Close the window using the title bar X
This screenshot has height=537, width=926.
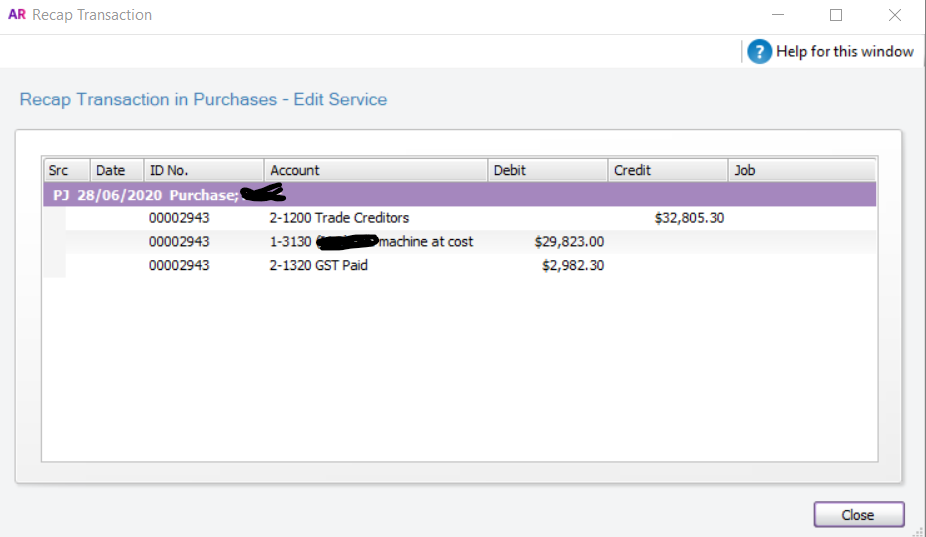[895, 15]
